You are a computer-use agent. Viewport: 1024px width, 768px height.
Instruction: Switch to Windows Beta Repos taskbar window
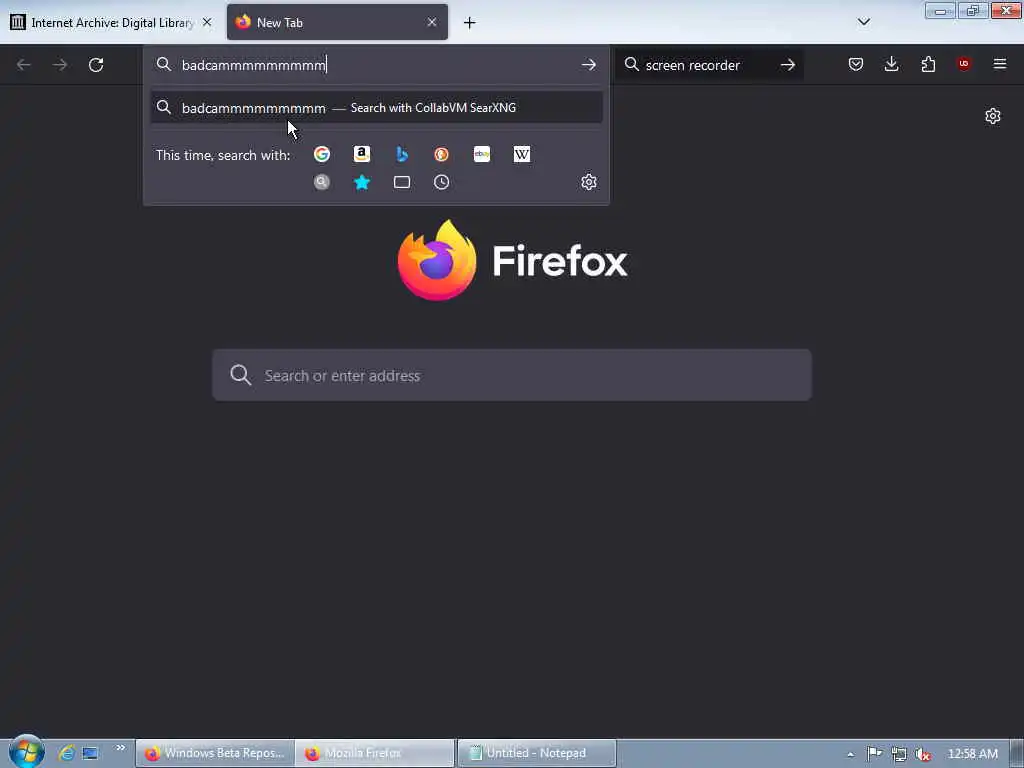[216, 754]
